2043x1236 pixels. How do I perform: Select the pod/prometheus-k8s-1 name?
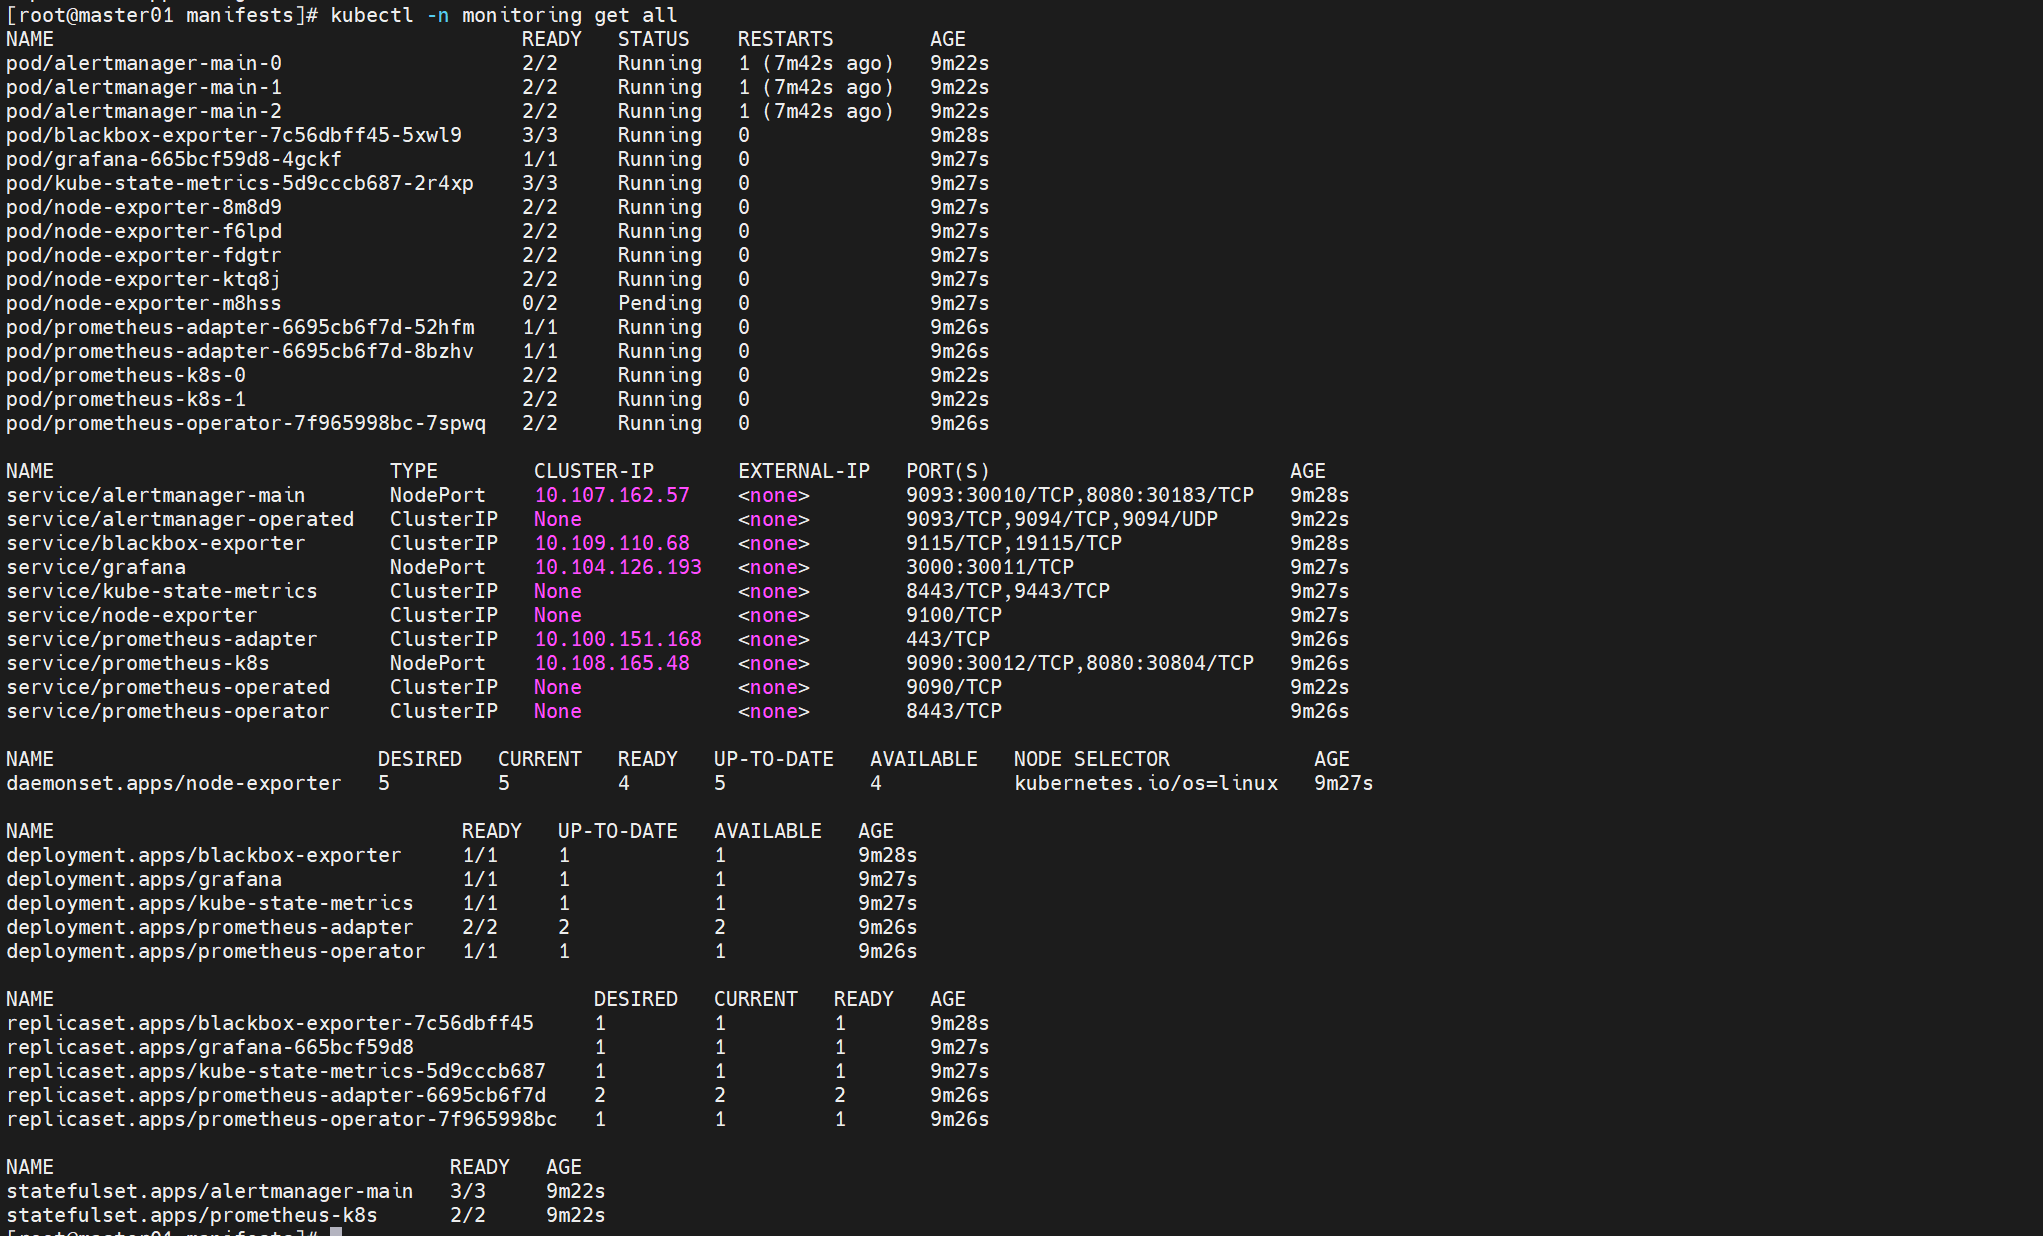[x=126, y=399]
